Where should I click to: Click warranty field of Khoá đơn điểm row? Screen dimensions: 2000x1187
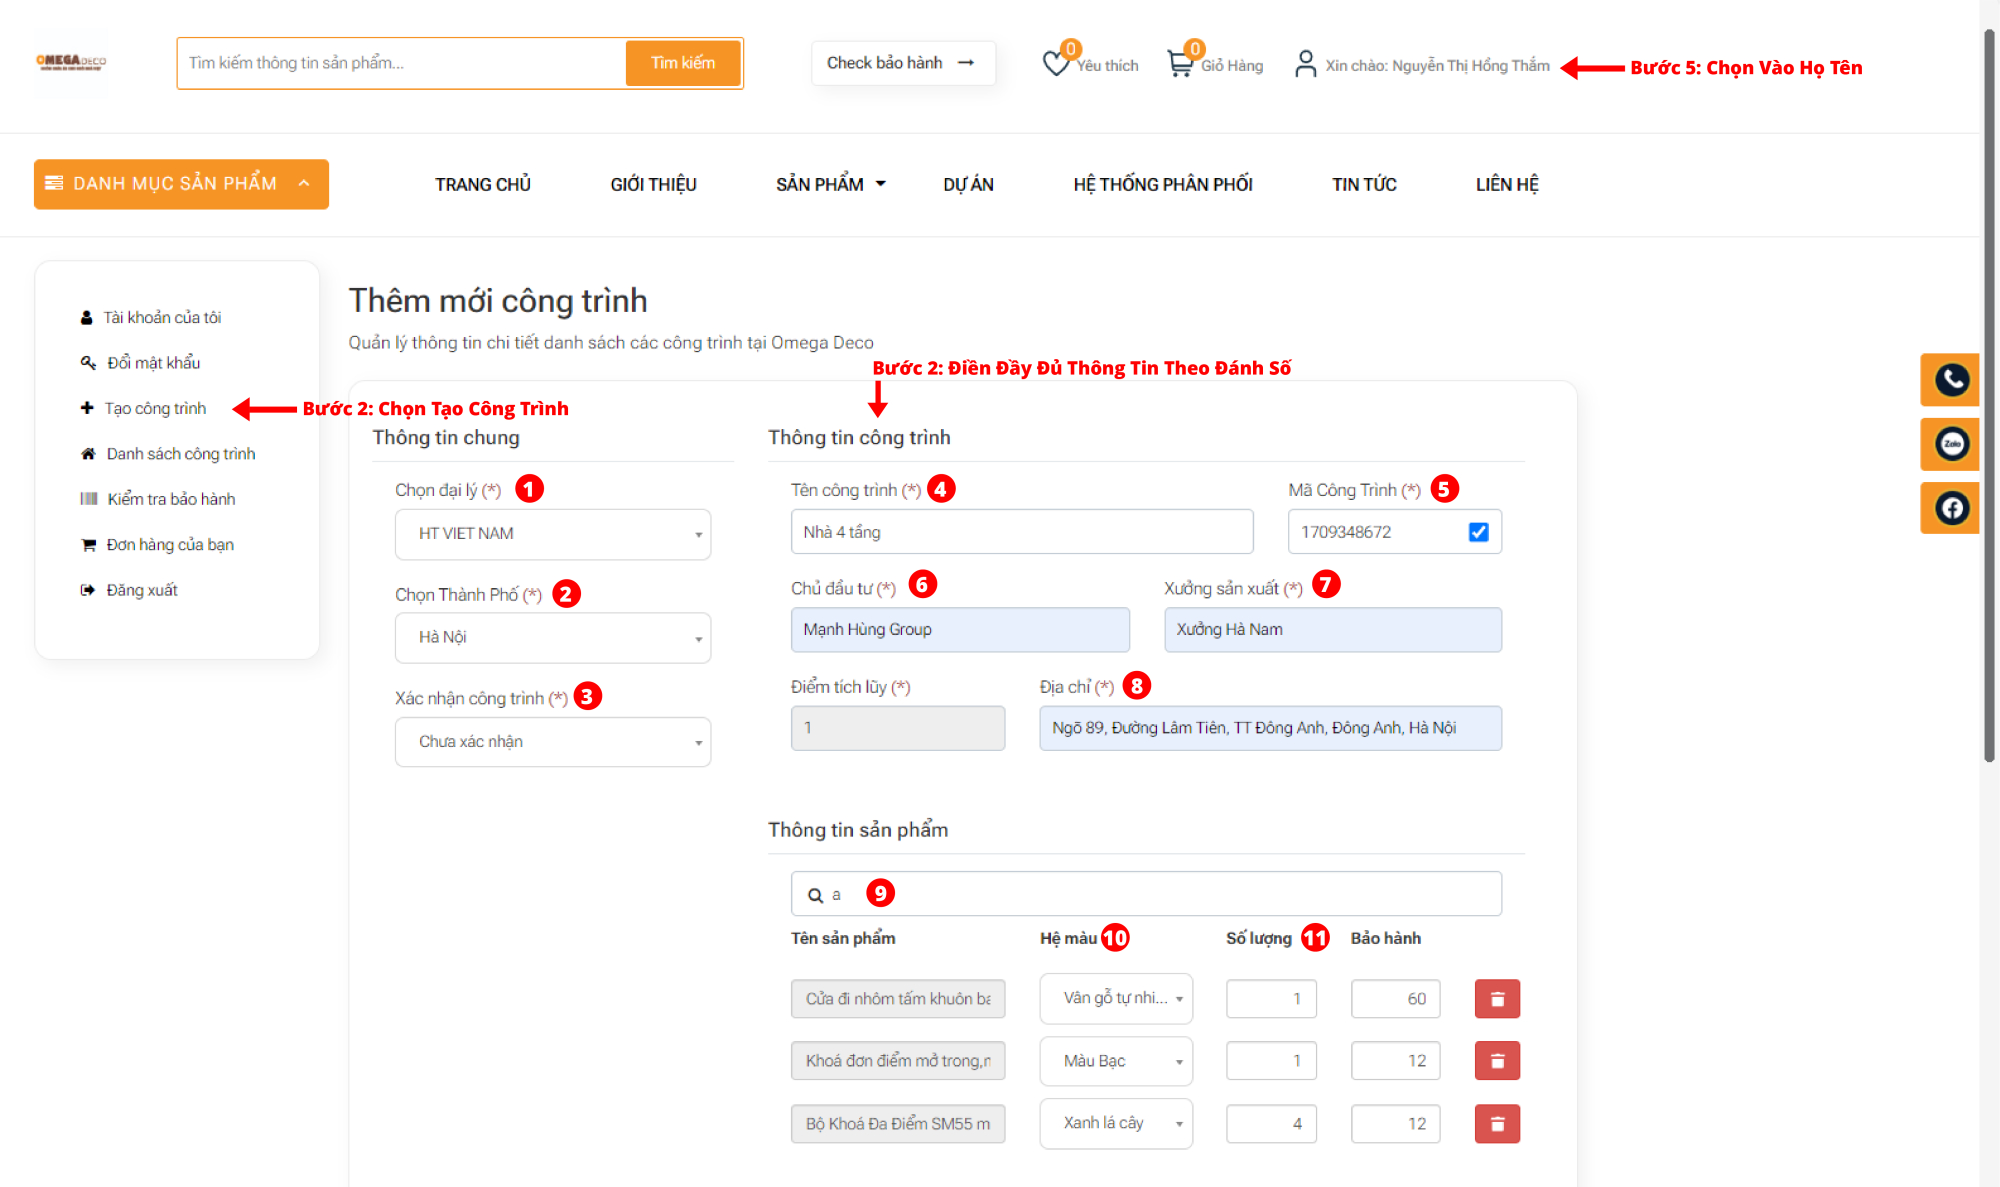(1396, 1061)
